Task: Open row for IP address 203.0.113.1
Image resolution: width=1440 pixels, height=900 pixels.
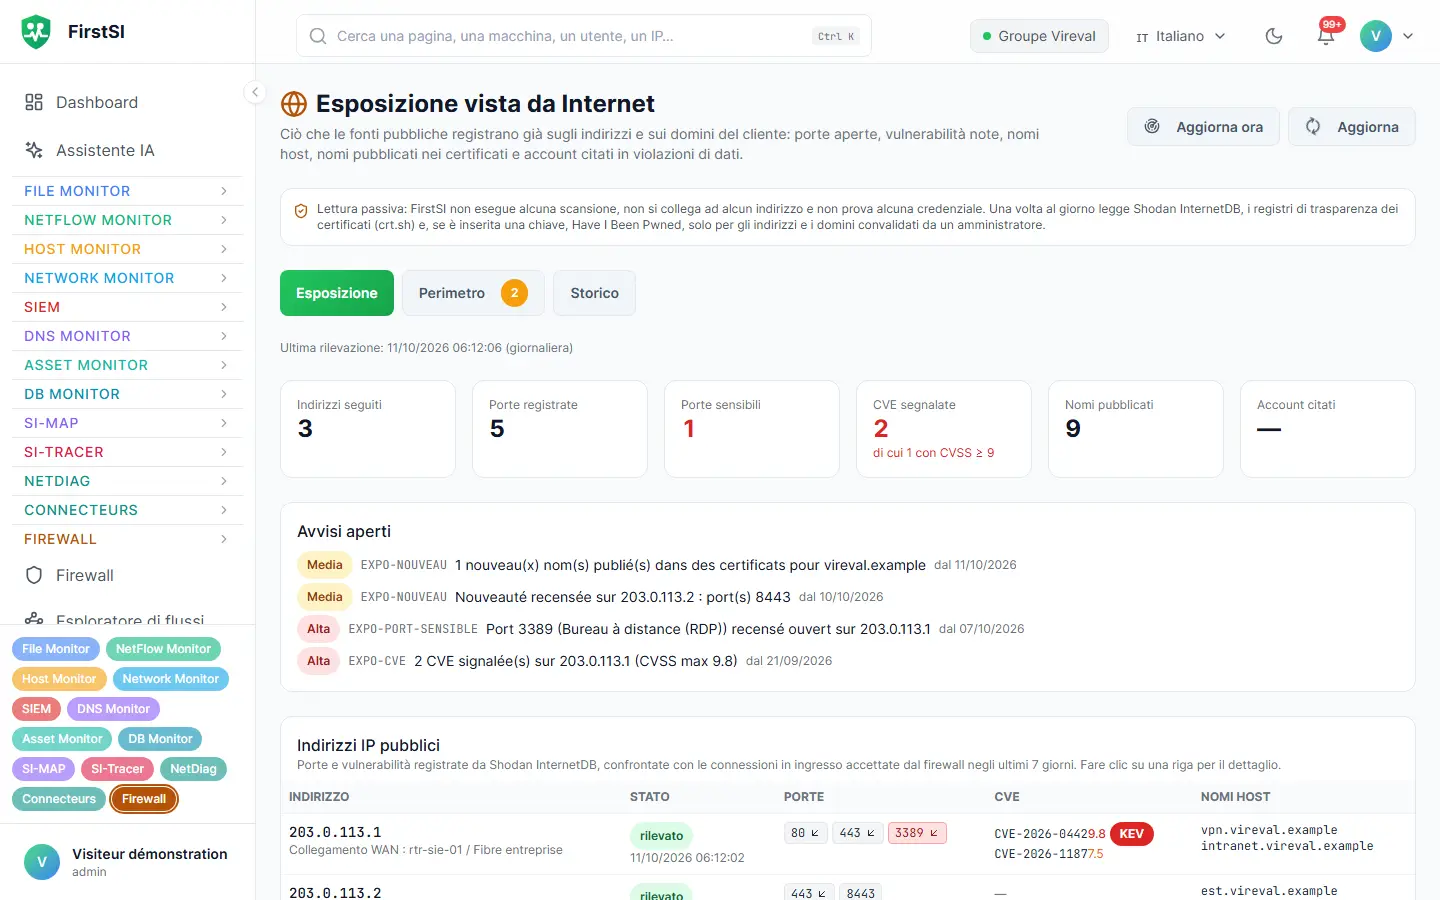Action: tap(848, 843)
